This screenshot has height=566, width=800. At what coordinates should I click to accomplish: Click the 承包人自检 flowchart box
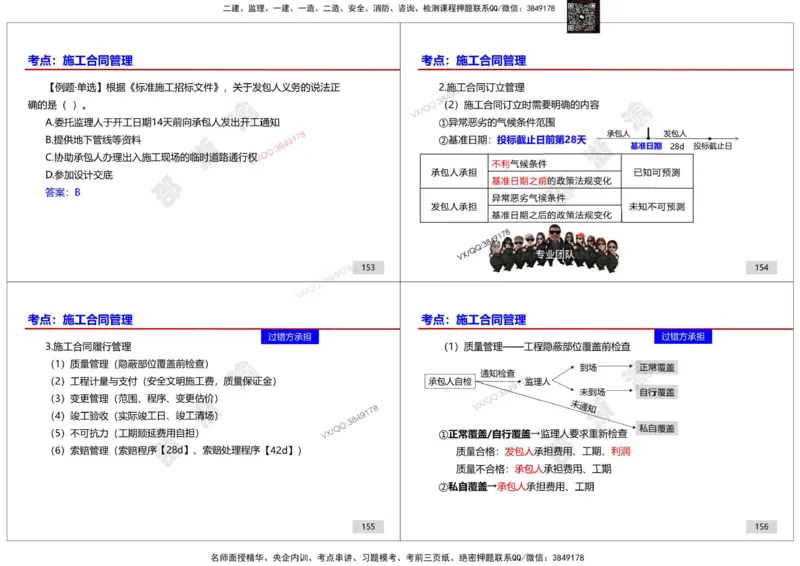(450, 381)
